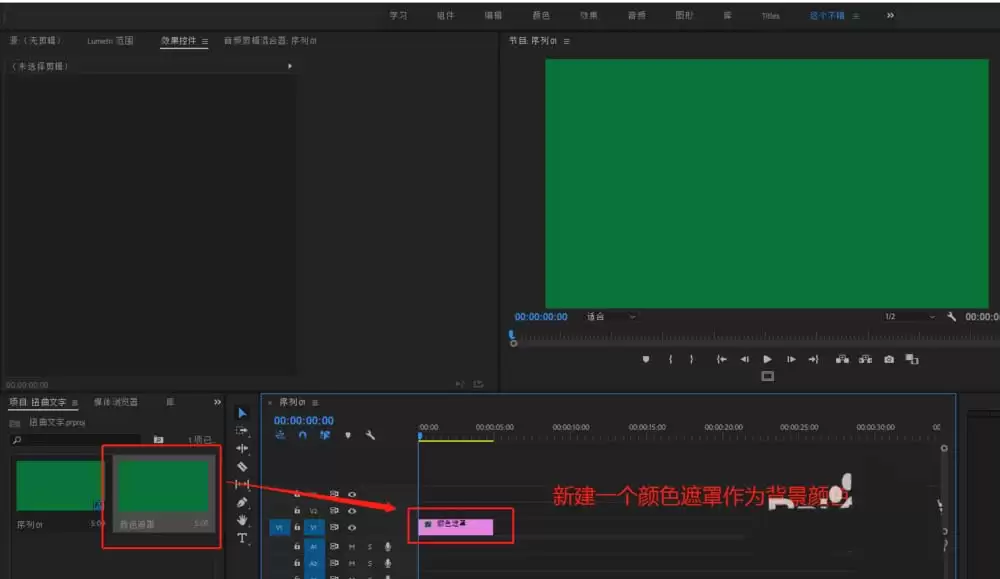Select the Hand tool

coord(241,518)
